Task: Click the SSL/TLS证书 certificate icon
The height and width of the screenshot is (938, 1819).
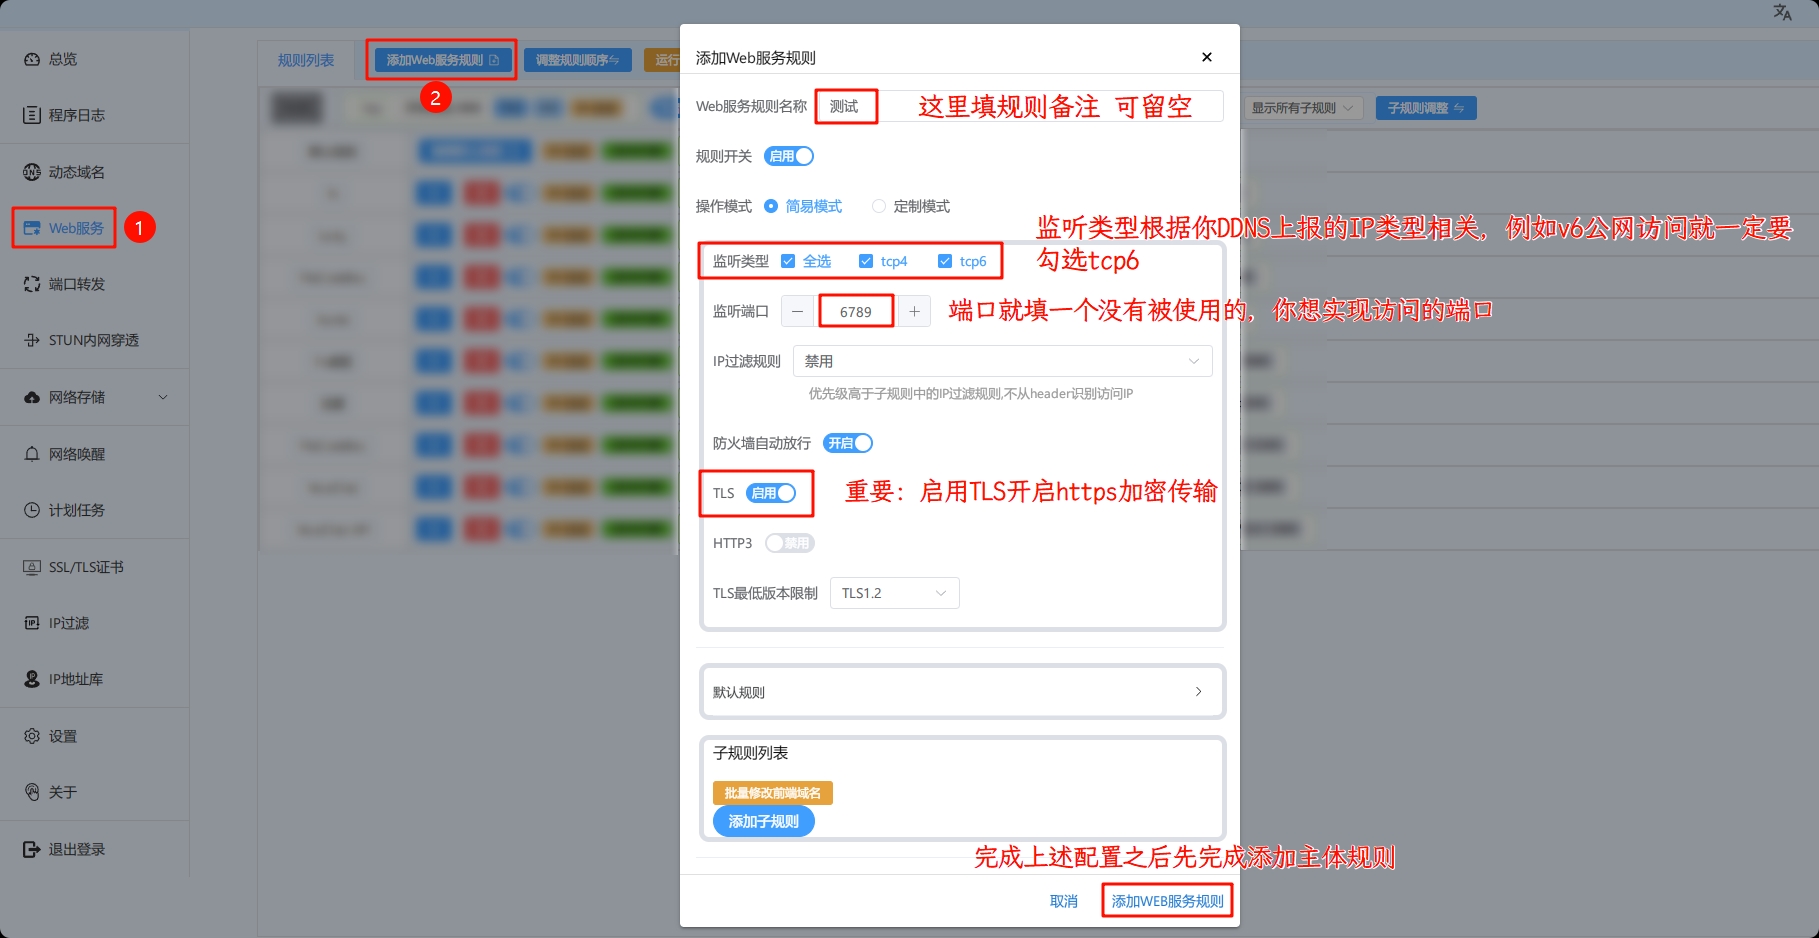Action: (x=32, y=567)
